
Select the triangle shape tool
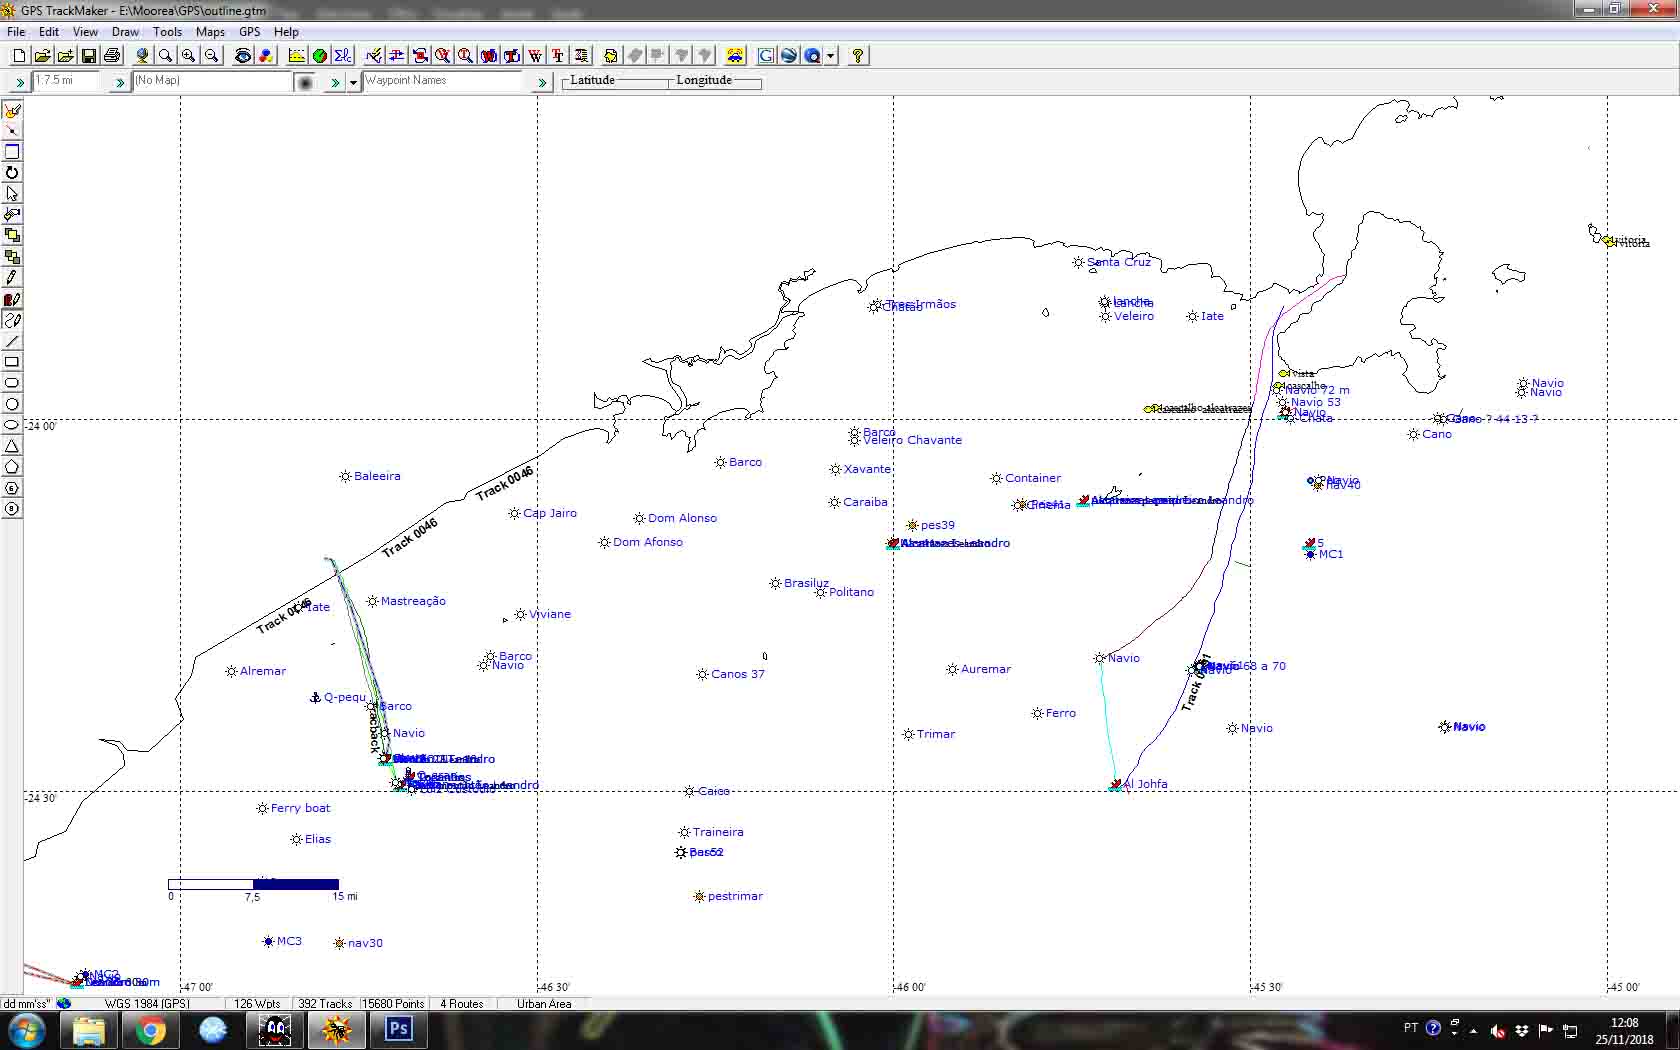12,446
